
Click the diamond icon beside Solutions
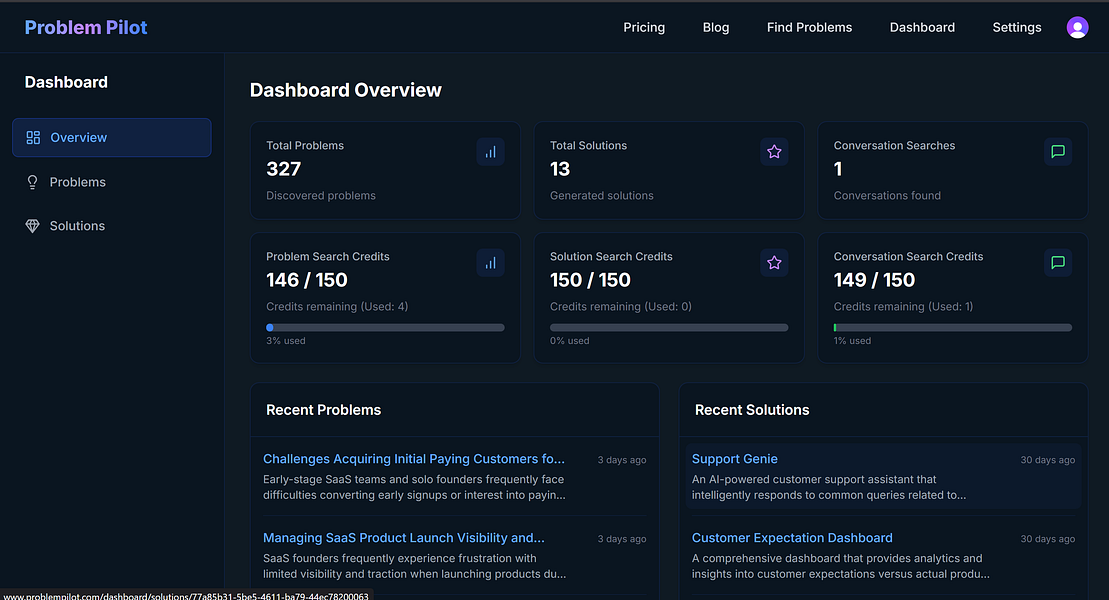coord(33,226)
